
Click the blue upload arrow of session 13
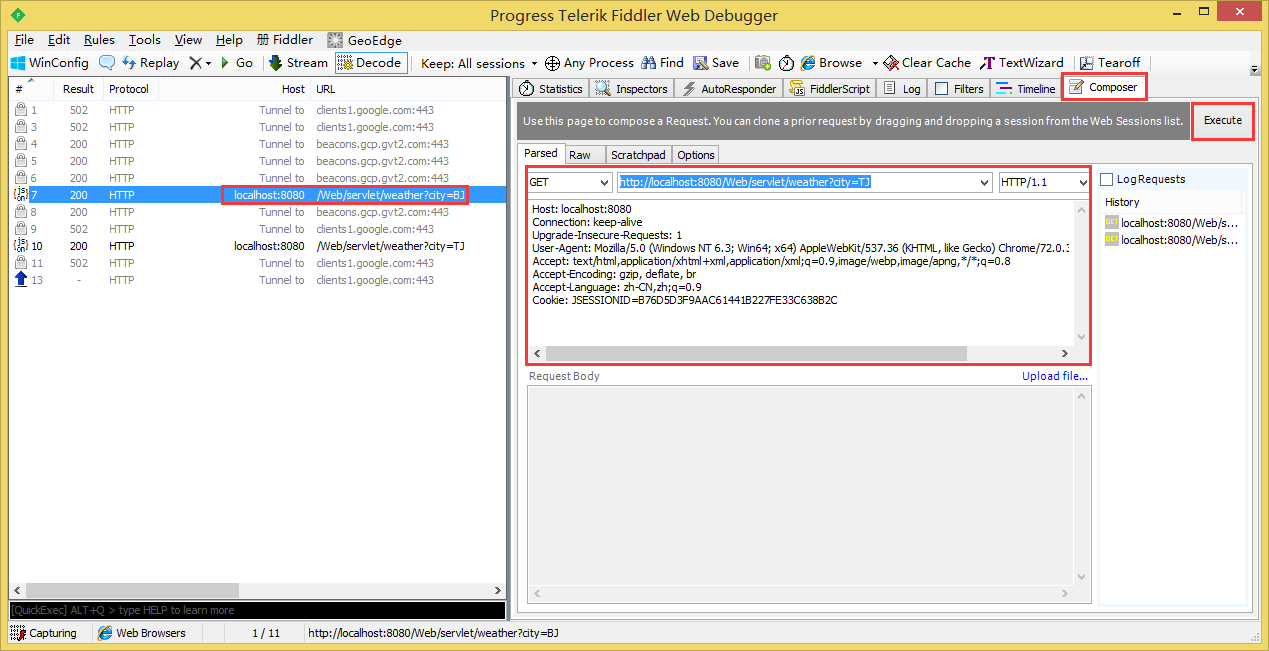pyautogui.click(x=21, y=280)
